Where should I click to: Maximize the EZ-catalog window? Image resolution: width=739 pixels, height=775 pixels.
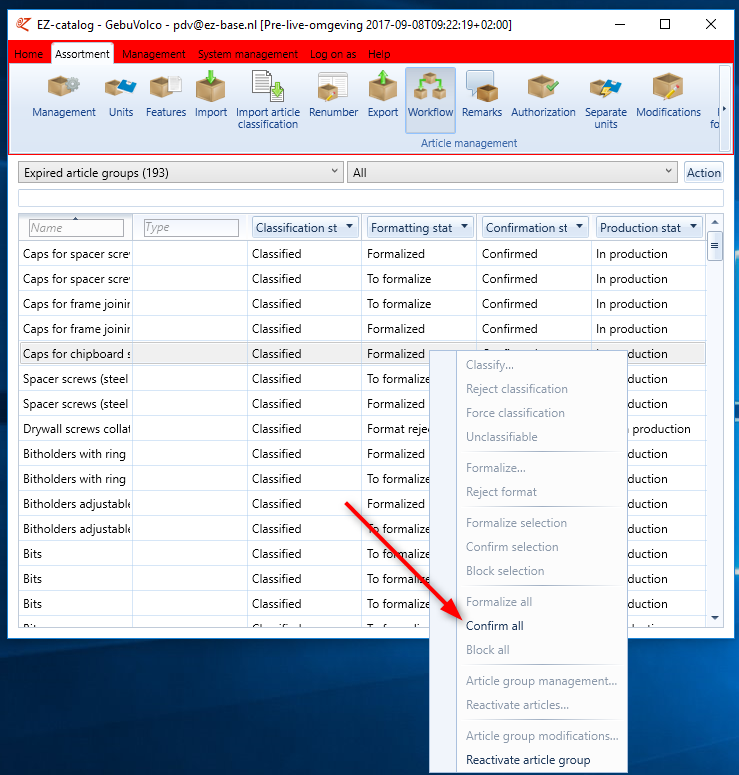coord(665,24)
